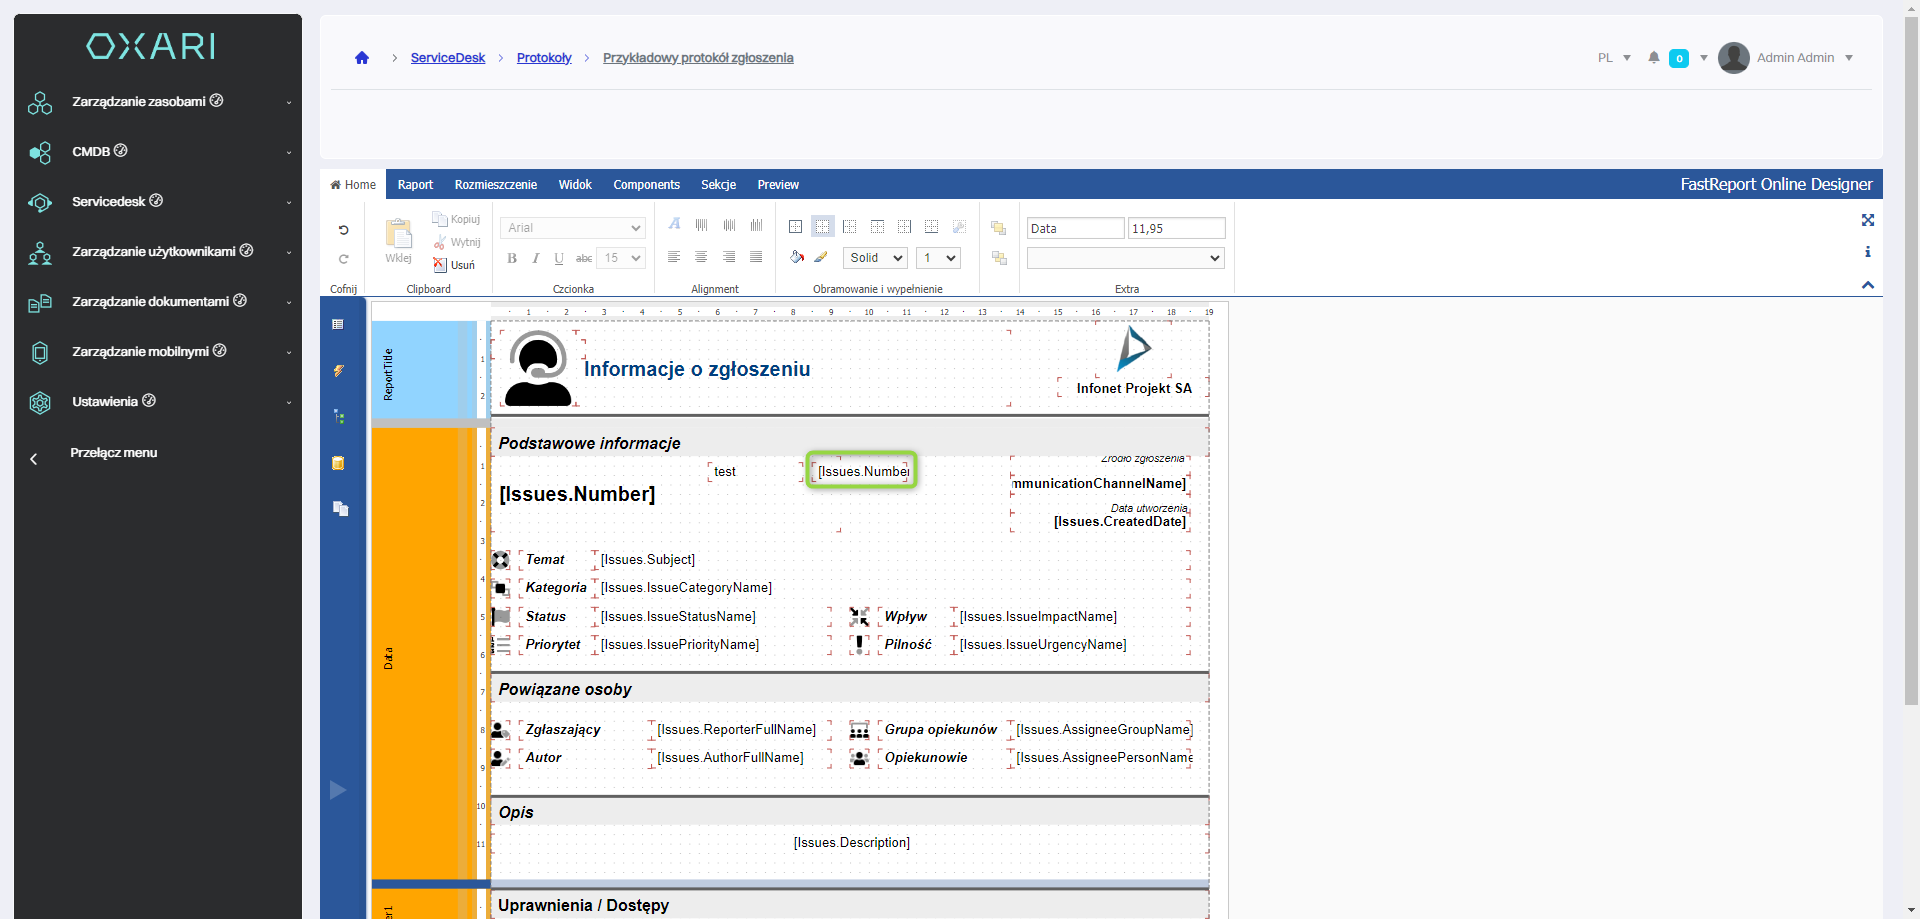The image size is (1920, 919).
Task: Click the fill color bucket icon
Action: [x=796, y=258]
